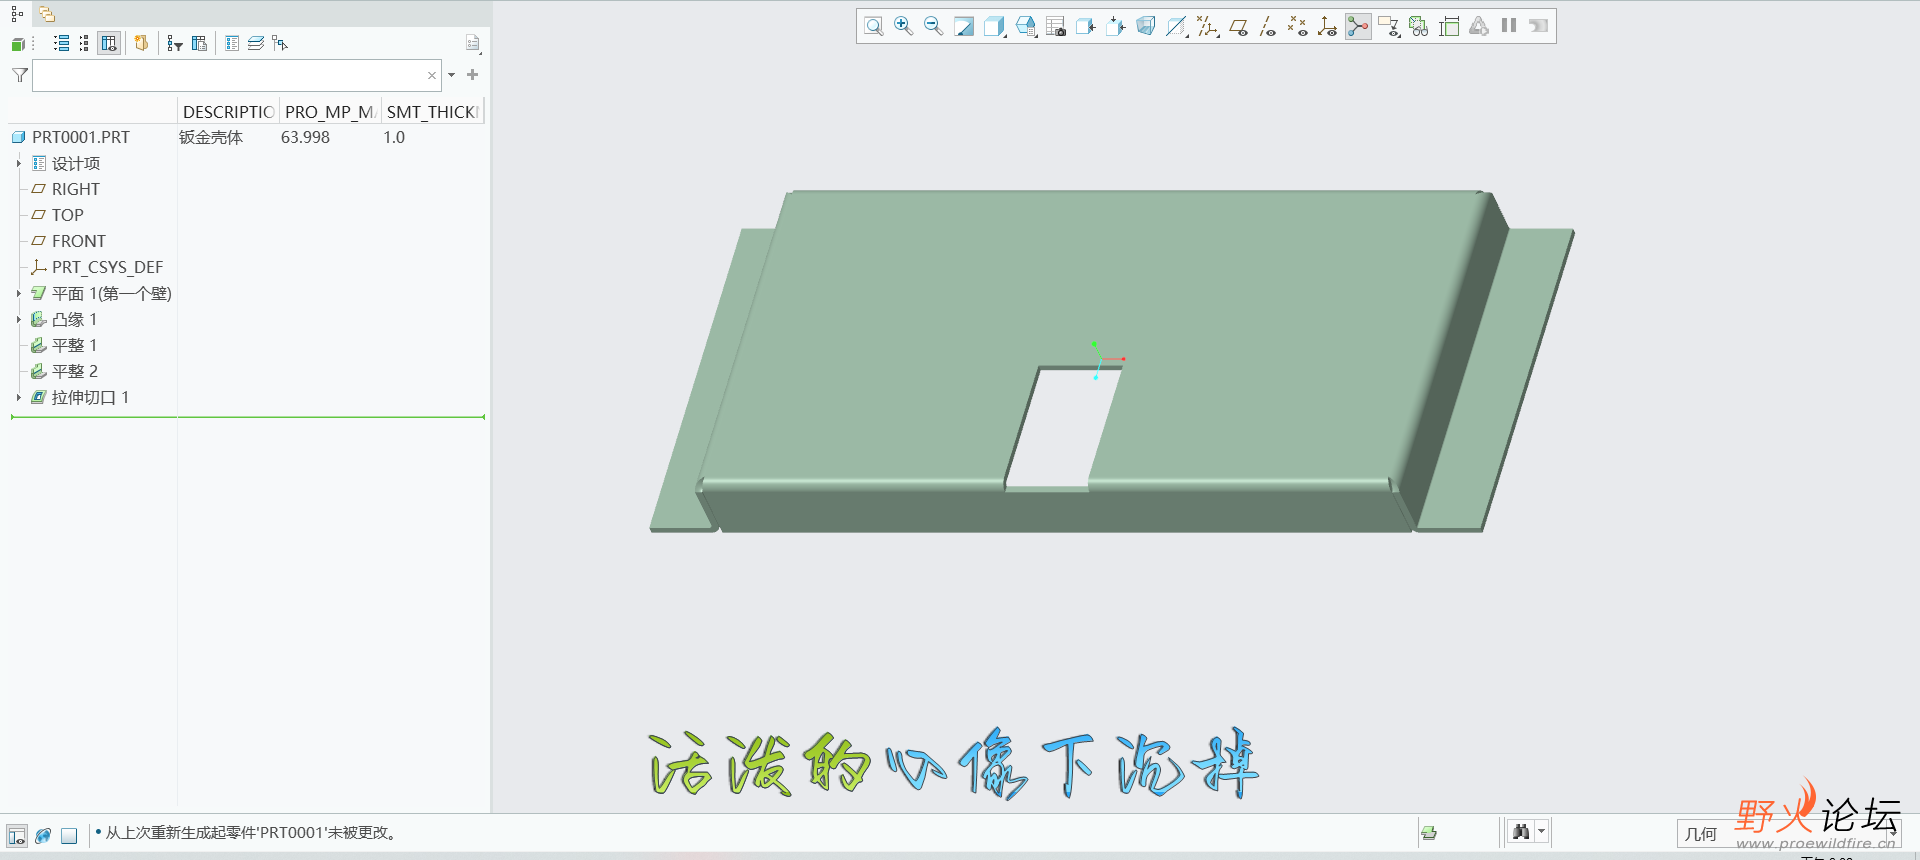Select the PRO_MP_M column header
This screenshot has height=860, width=1920.
point(330,112)
